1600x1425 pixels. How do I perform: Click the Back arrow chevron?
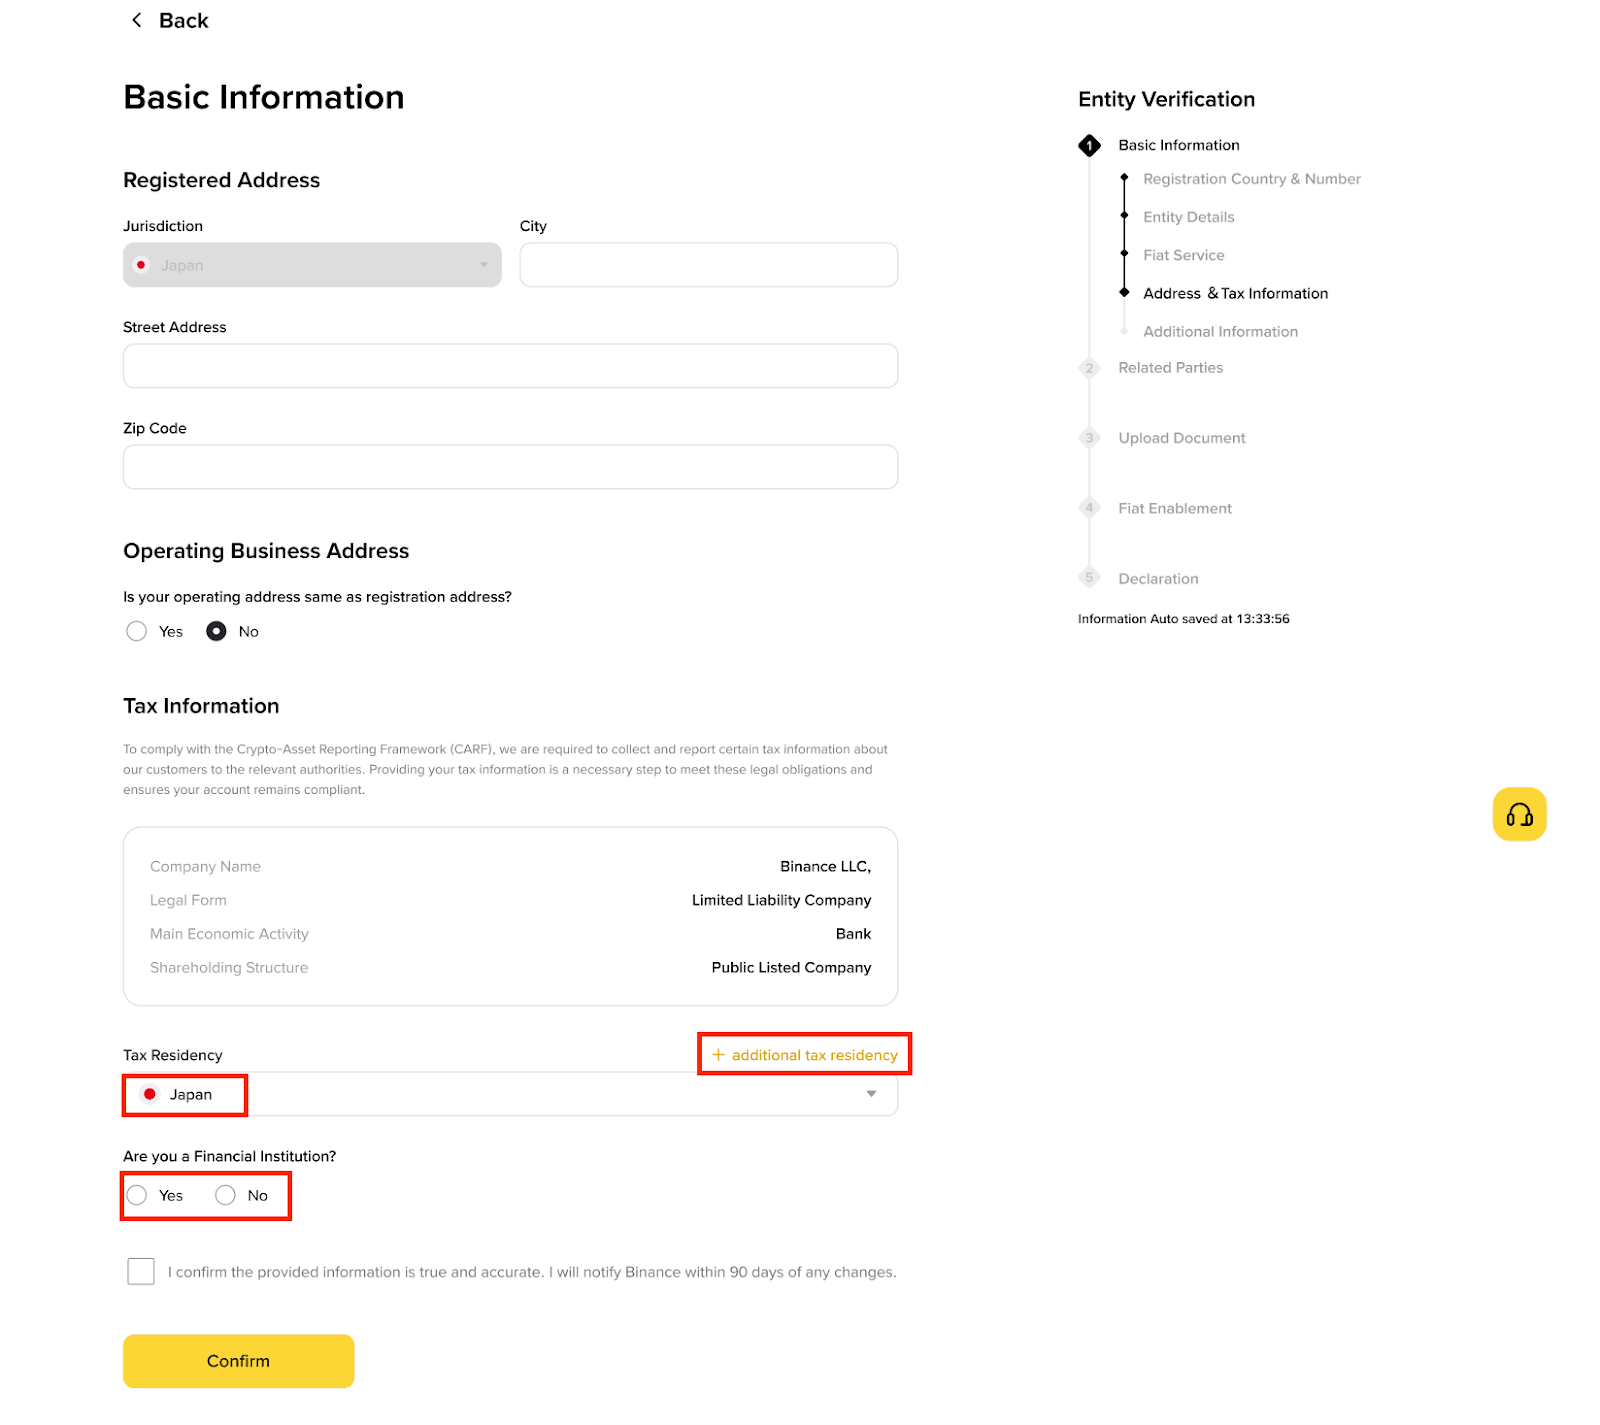pyautogui.click(x=137, y=20)
